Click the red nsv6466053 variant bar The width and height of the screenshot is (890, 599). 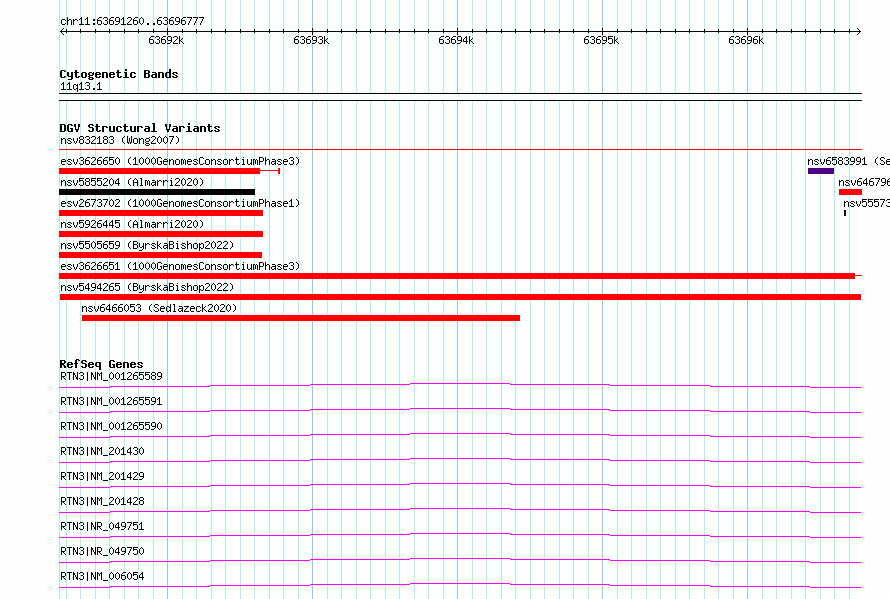tap(301, 318)
